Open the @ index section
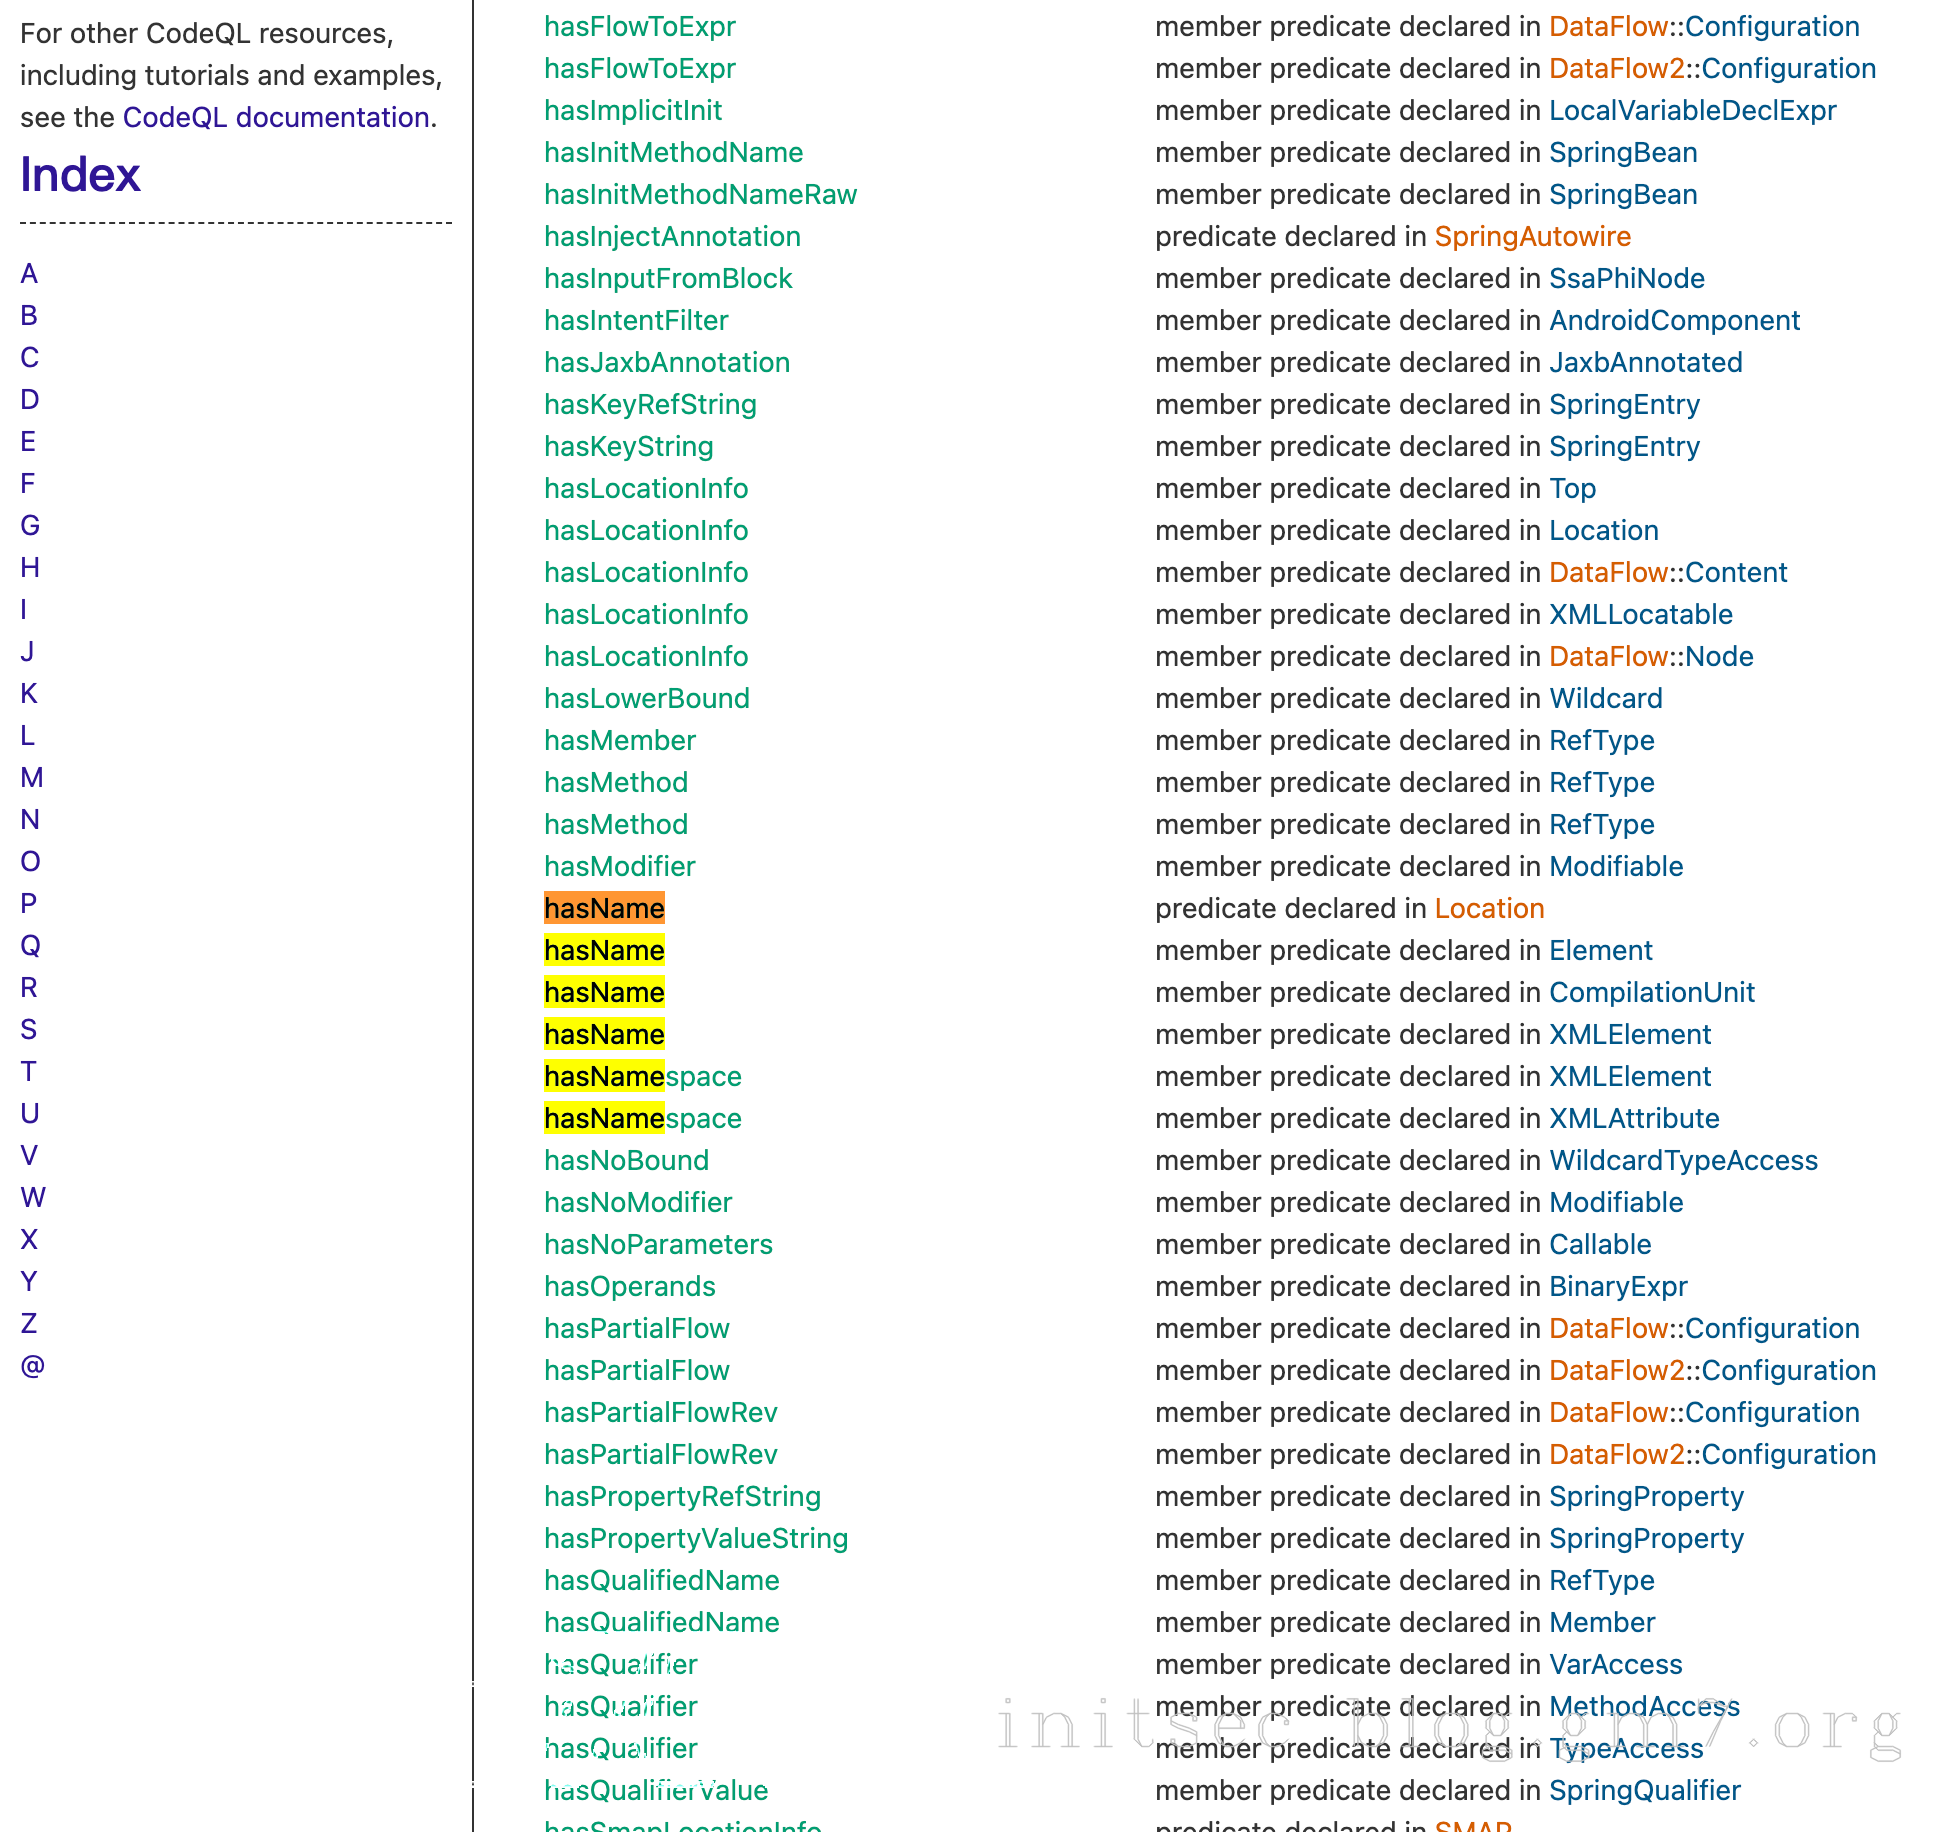 pos(32,1365)
